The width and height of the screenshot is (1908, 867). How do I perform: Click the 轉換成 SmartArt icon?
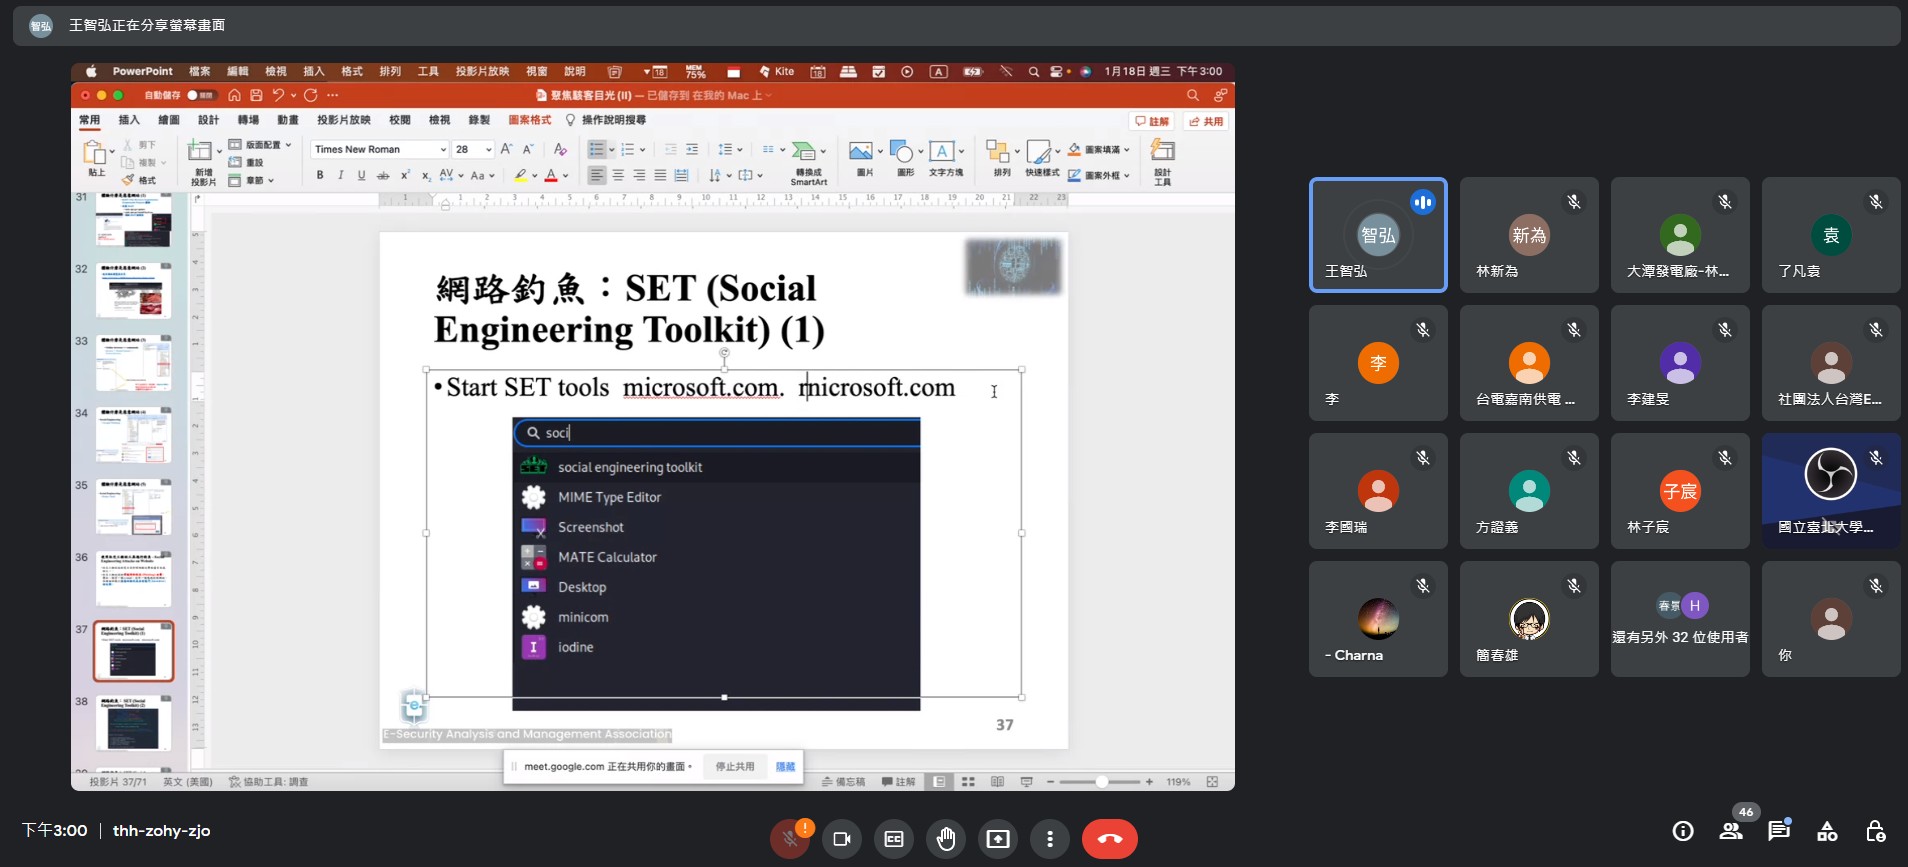803,151
